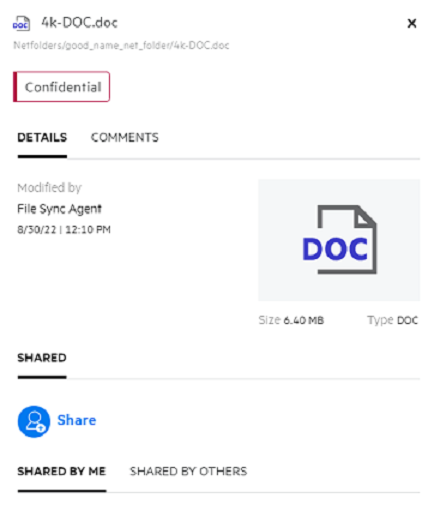Click the Size 6.40 MB label
This screenshot has height=510, width=440.
(291, 320)
